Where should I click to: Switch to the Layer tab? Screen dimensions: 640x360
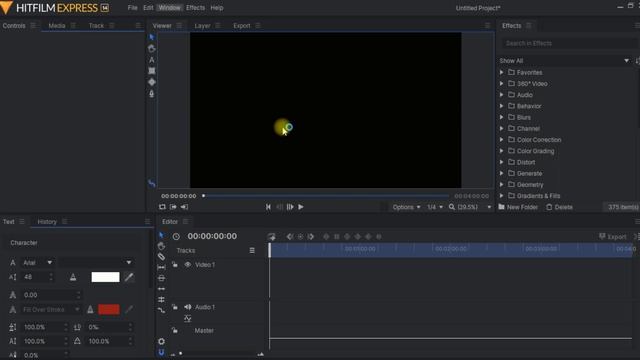(202, 26)
